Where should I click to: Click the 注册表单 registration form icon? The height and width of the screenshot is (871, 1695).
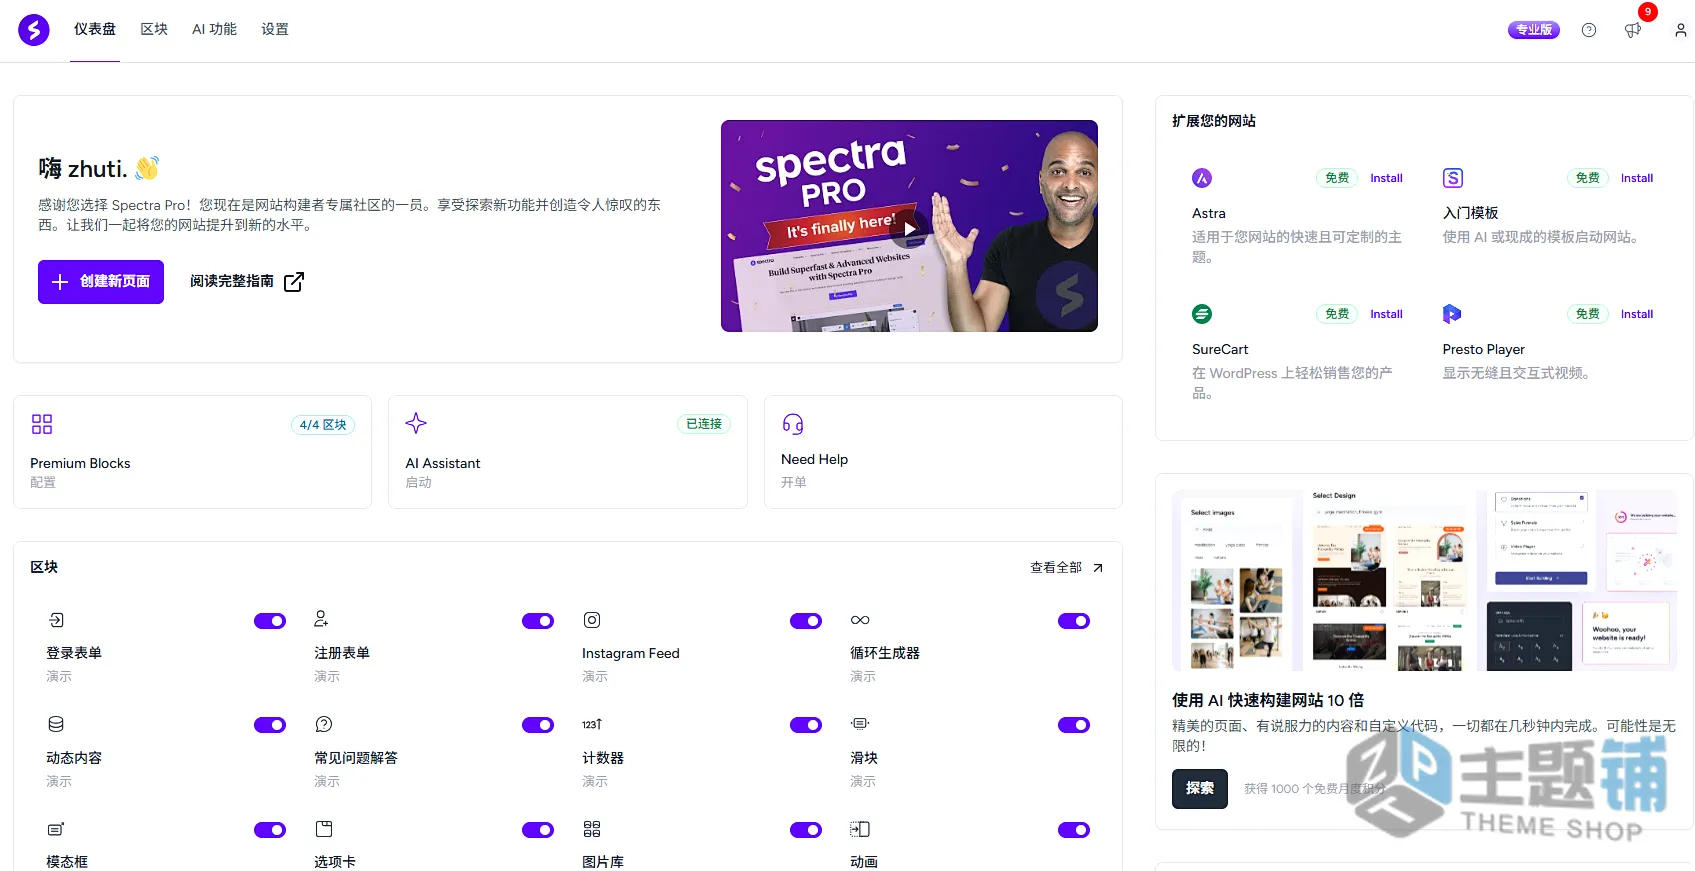click(321, 619)
